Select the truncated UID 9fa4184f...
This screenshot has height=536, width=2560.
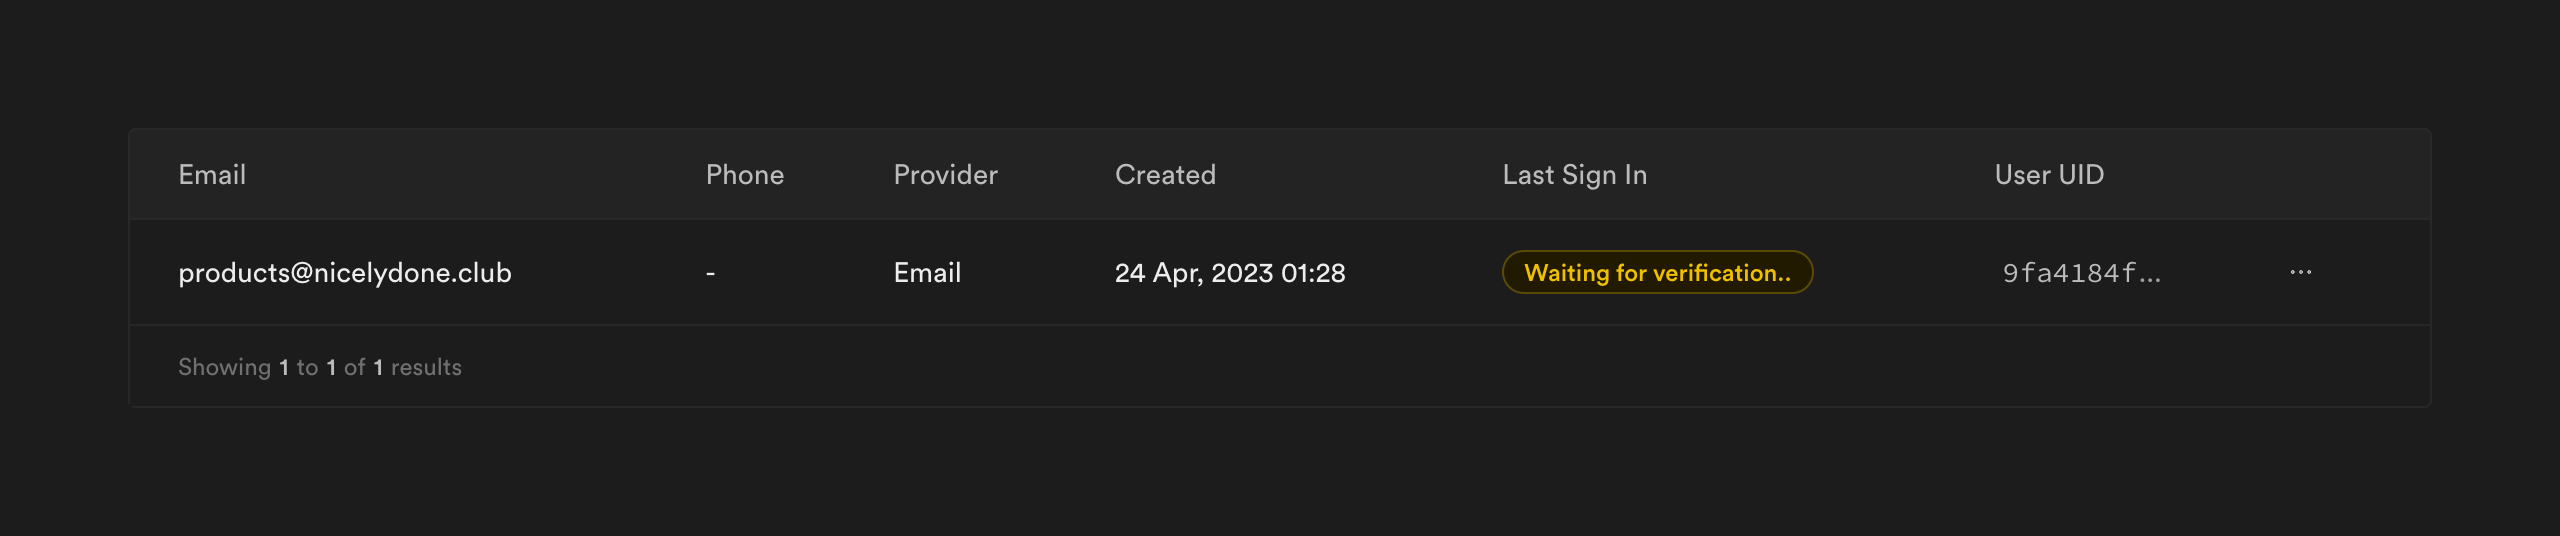pyautogui.click(x=2081, y=273)
